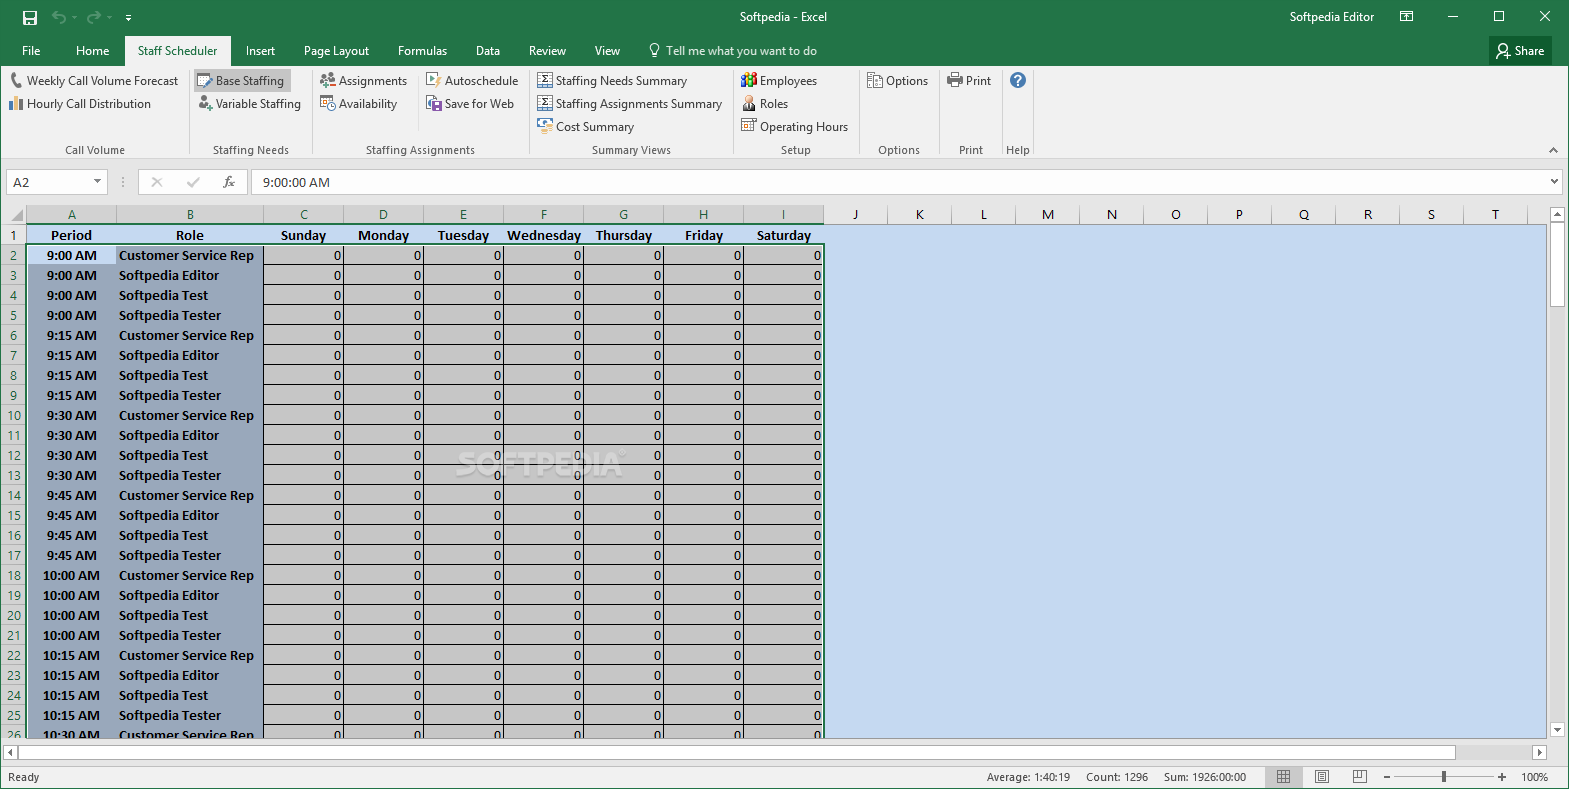This screenshot has width=1569, height=789.
Task: Open Hourly Call Distribution chart
Action: [x=80, y=104]
